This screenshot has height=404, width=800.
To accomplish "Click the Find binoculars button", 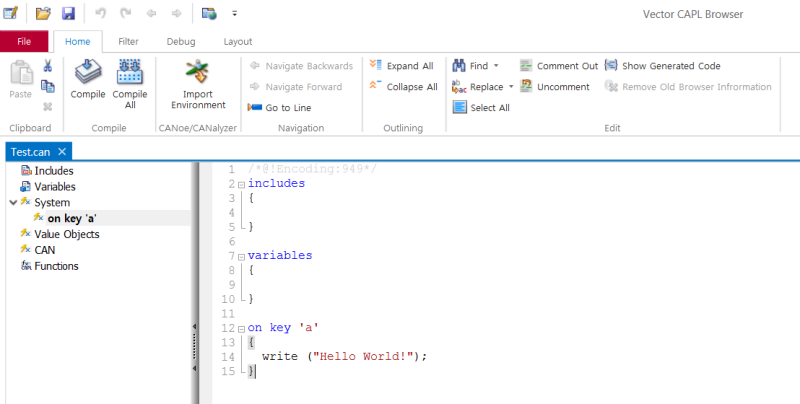I will click(470, 66).
